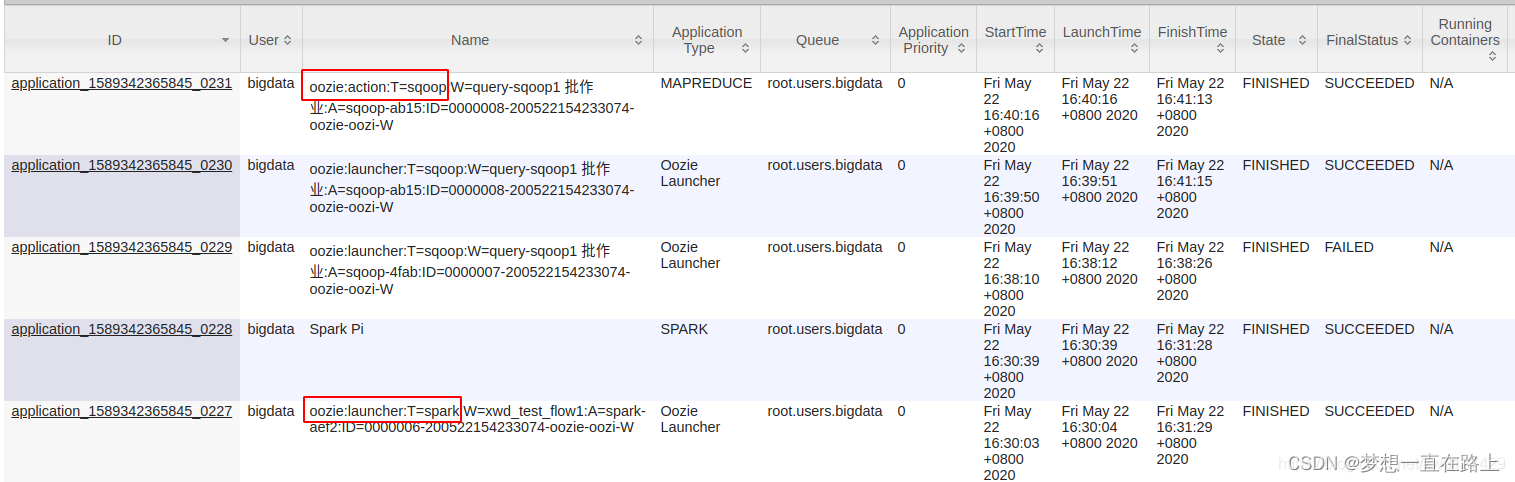Screen dimensions: 1515x482
Task: Open application_1589342365845_0228 link
Action: [121, 329]
